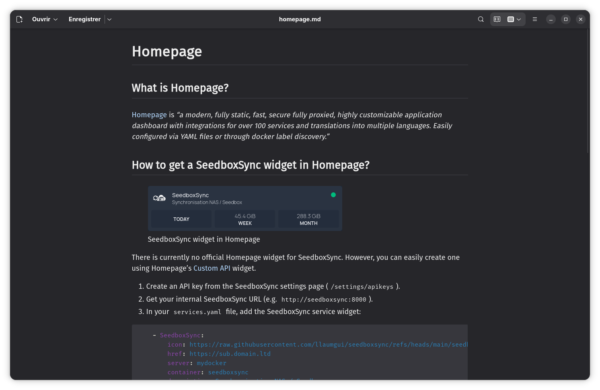The height and width of the screenshot is (390, 600).
Task: Click inline code http://seedboxsync:8000
Action: coord(324,299)
